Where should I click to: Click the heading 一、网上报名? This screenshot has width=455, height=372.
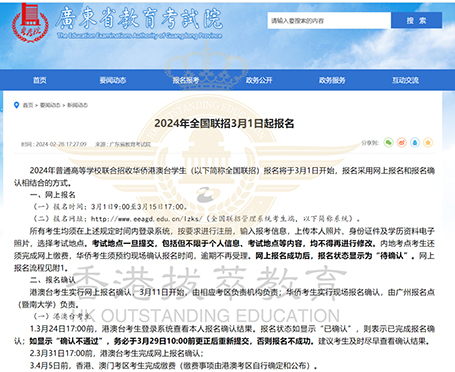point(53,195)
